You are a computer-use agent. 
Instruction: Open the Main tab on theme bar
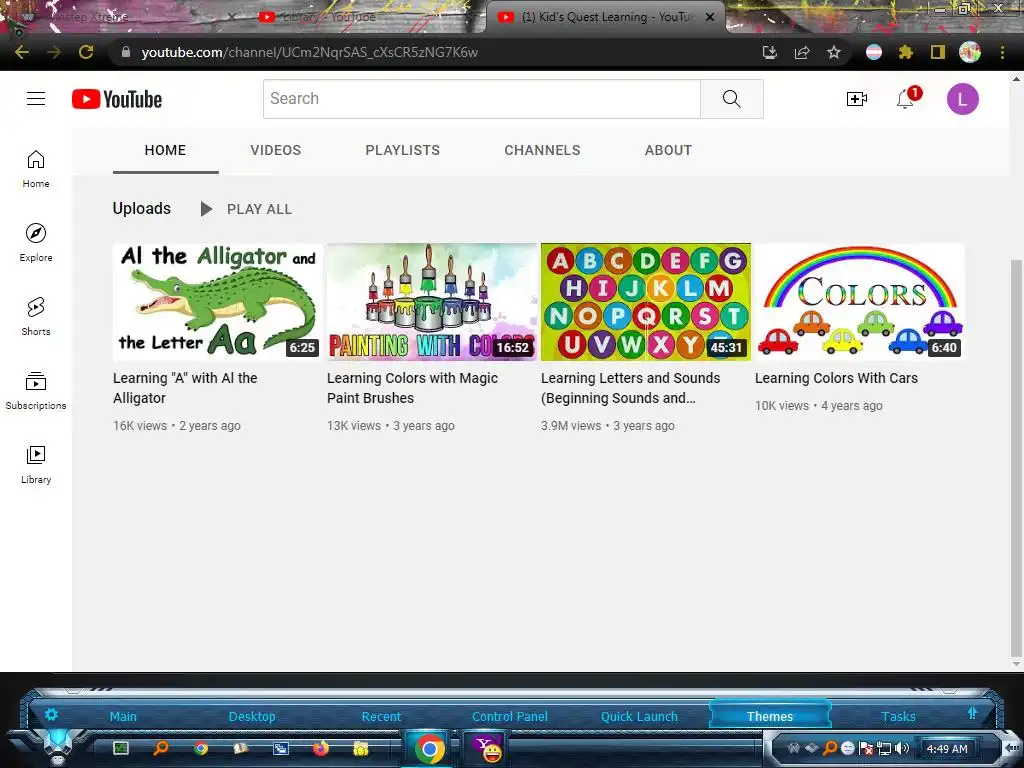coord(123,716)
